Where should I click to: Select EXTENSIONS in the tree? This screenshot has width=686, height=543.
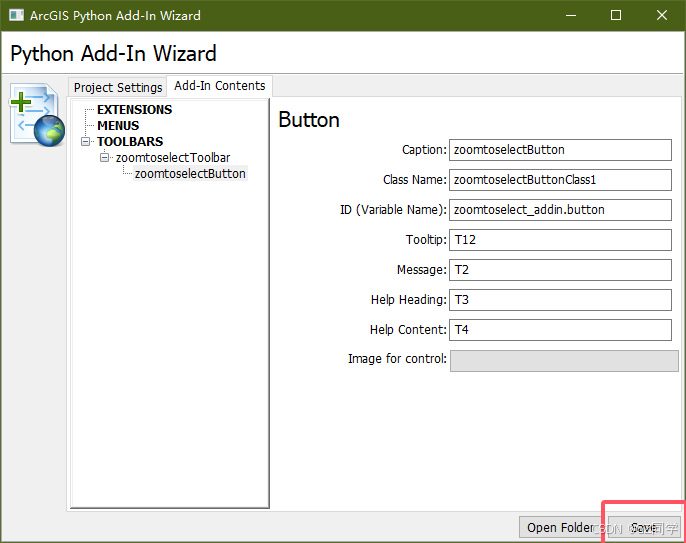[135, 109]
